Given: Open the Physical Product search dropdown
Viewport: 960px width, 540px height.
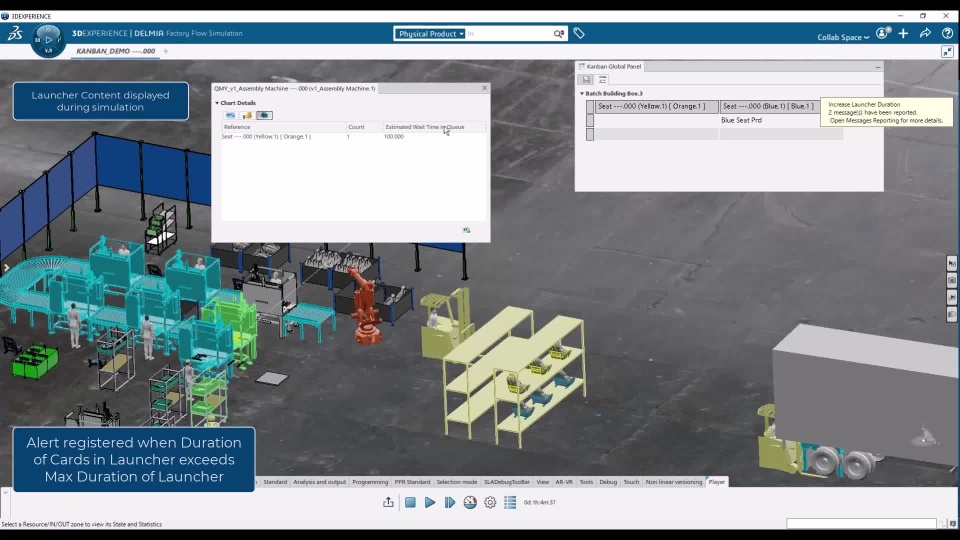Looking at the screenshot, I should [429, 34].
